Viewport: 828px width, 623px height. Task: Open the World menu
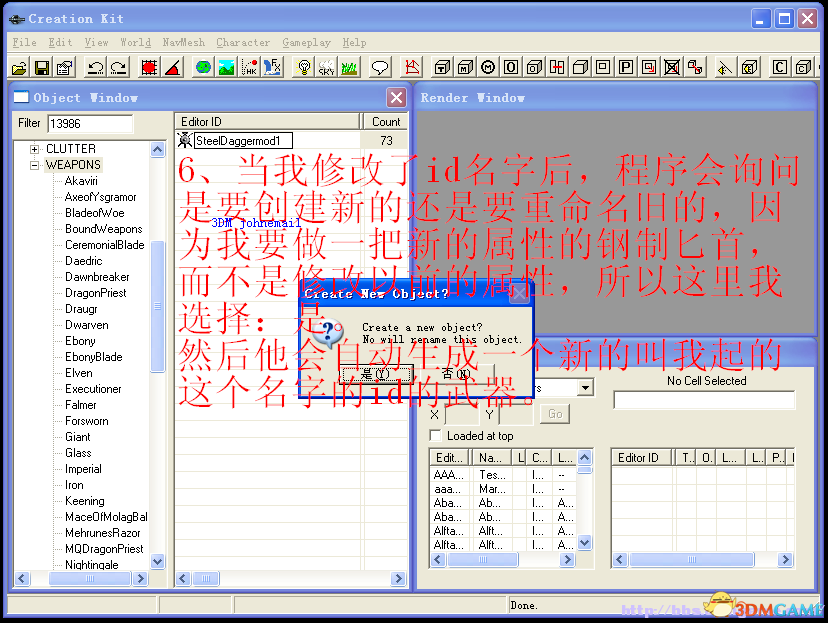pos(135,42)
